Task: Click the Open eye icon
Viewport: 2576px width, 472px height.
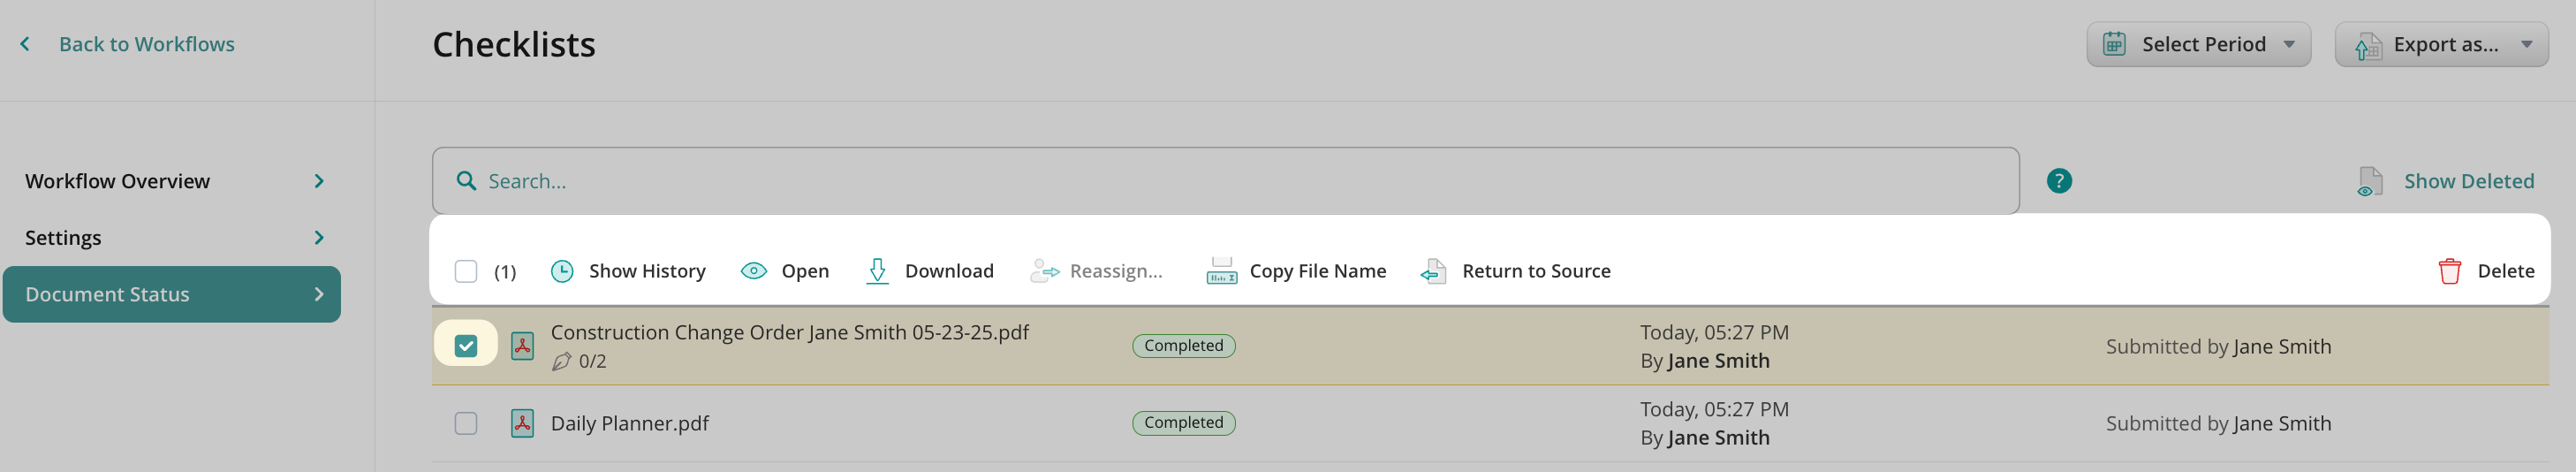Action: [753, 271]
